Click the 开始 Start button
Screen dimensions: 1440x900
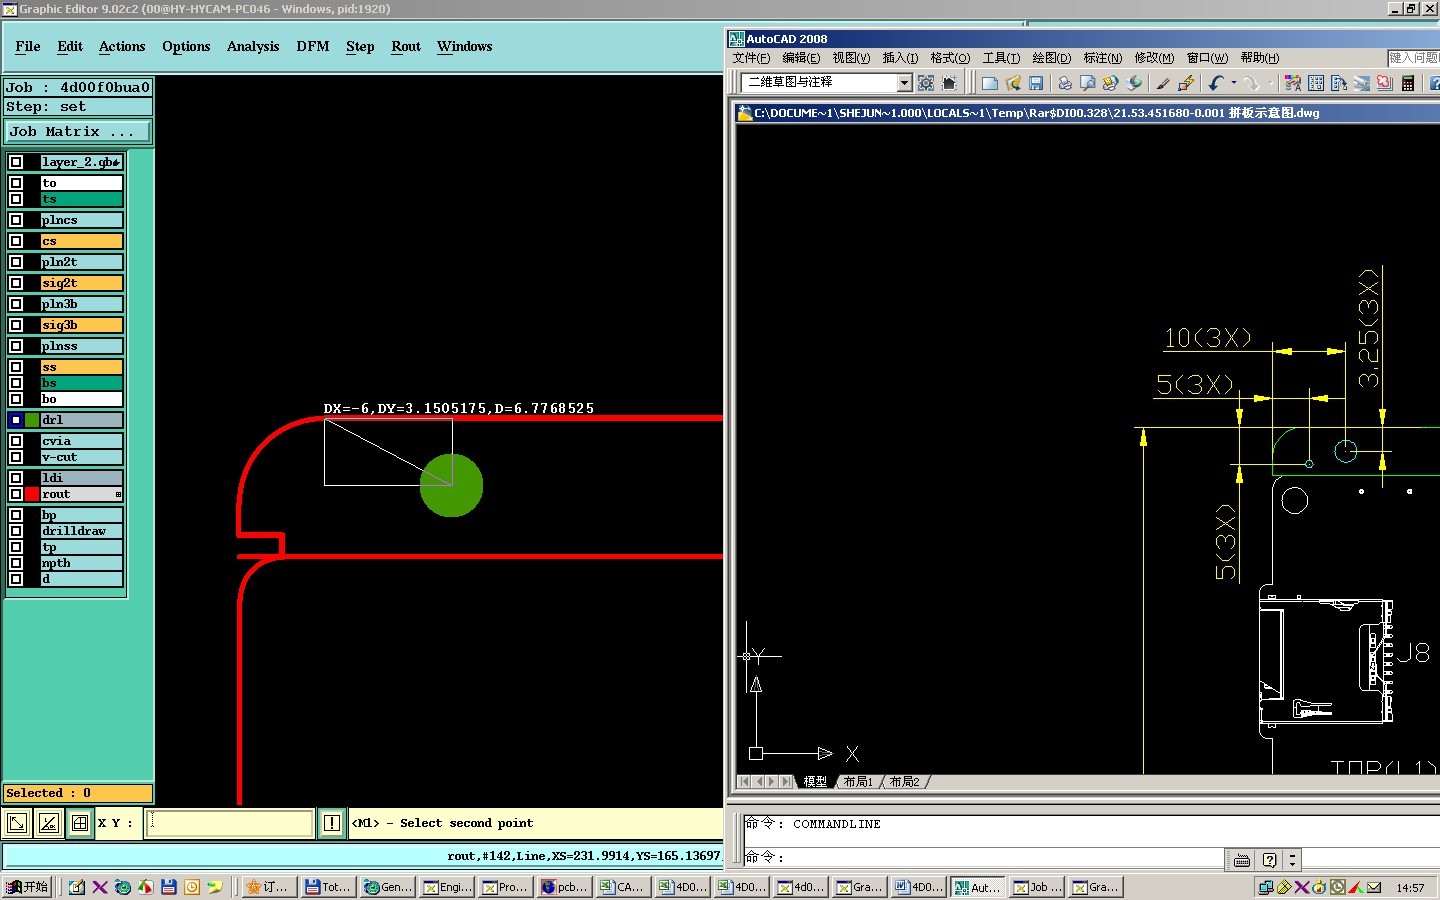coord(27,887)
